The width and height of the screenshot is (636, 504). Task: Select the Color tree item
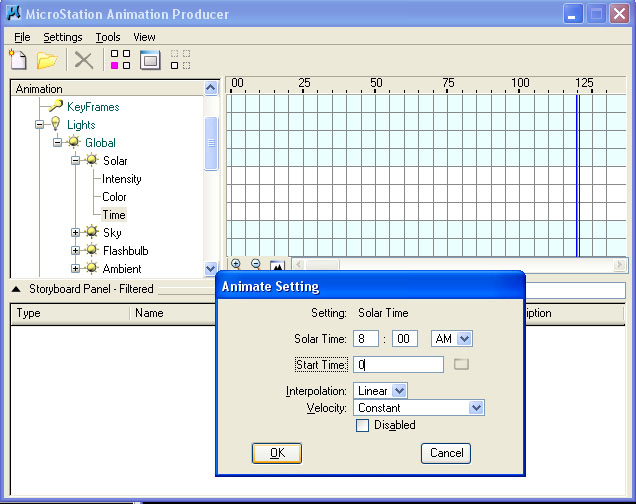point(114,197)
